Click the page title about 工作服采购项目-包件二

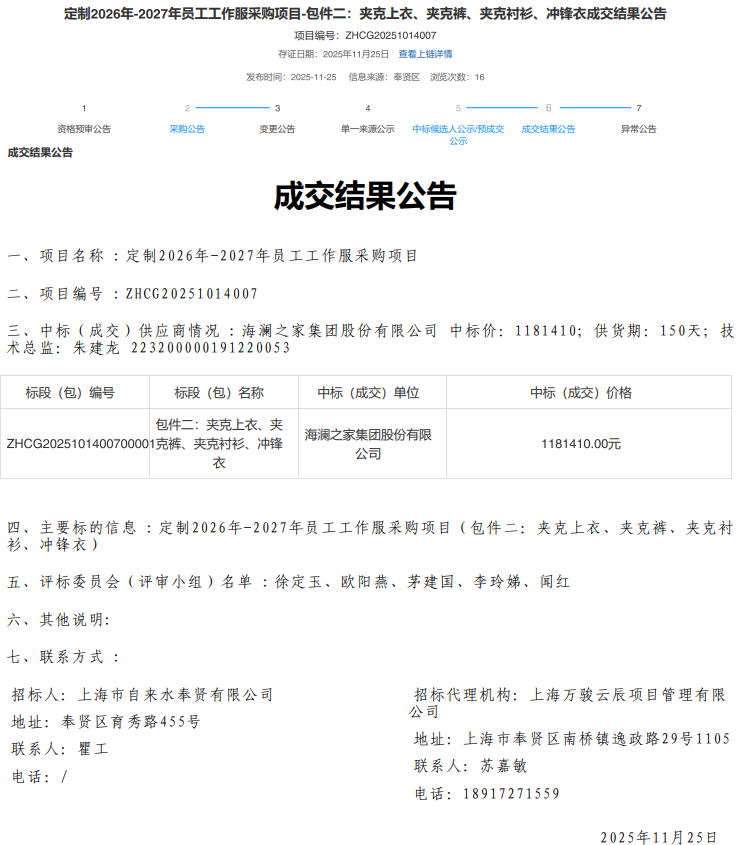point(365,14)
